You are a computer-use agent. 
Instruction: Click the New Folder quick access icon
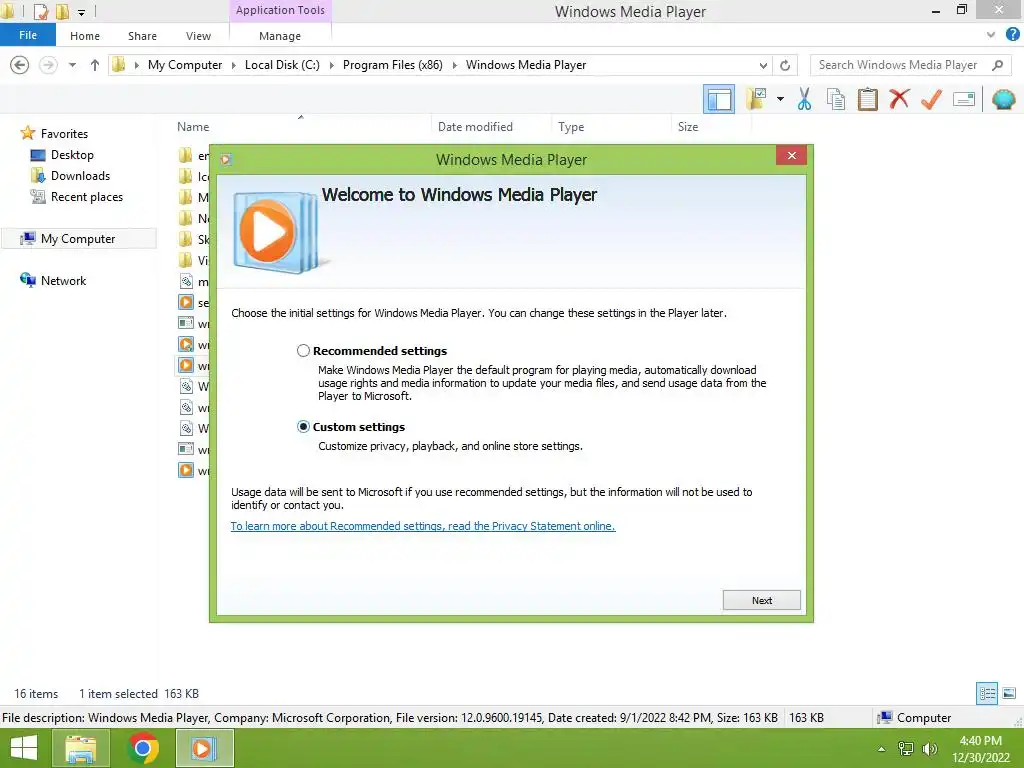point(62,11)
